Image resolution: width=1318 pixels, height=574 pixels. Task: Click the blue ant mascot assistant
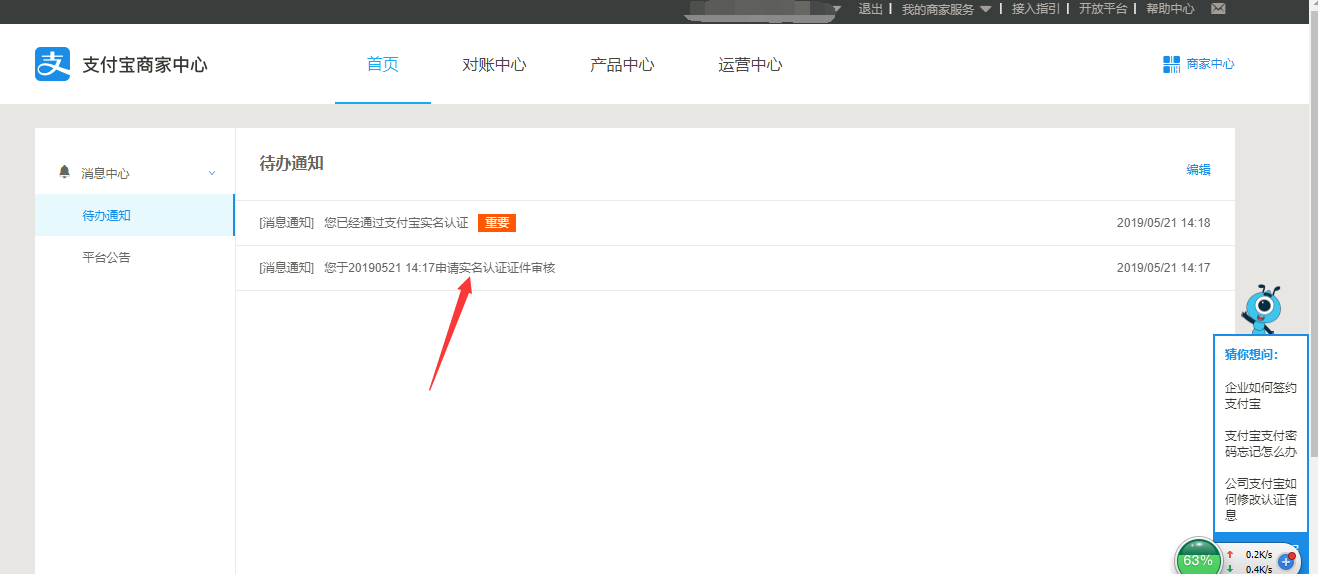click(1263, 308)
